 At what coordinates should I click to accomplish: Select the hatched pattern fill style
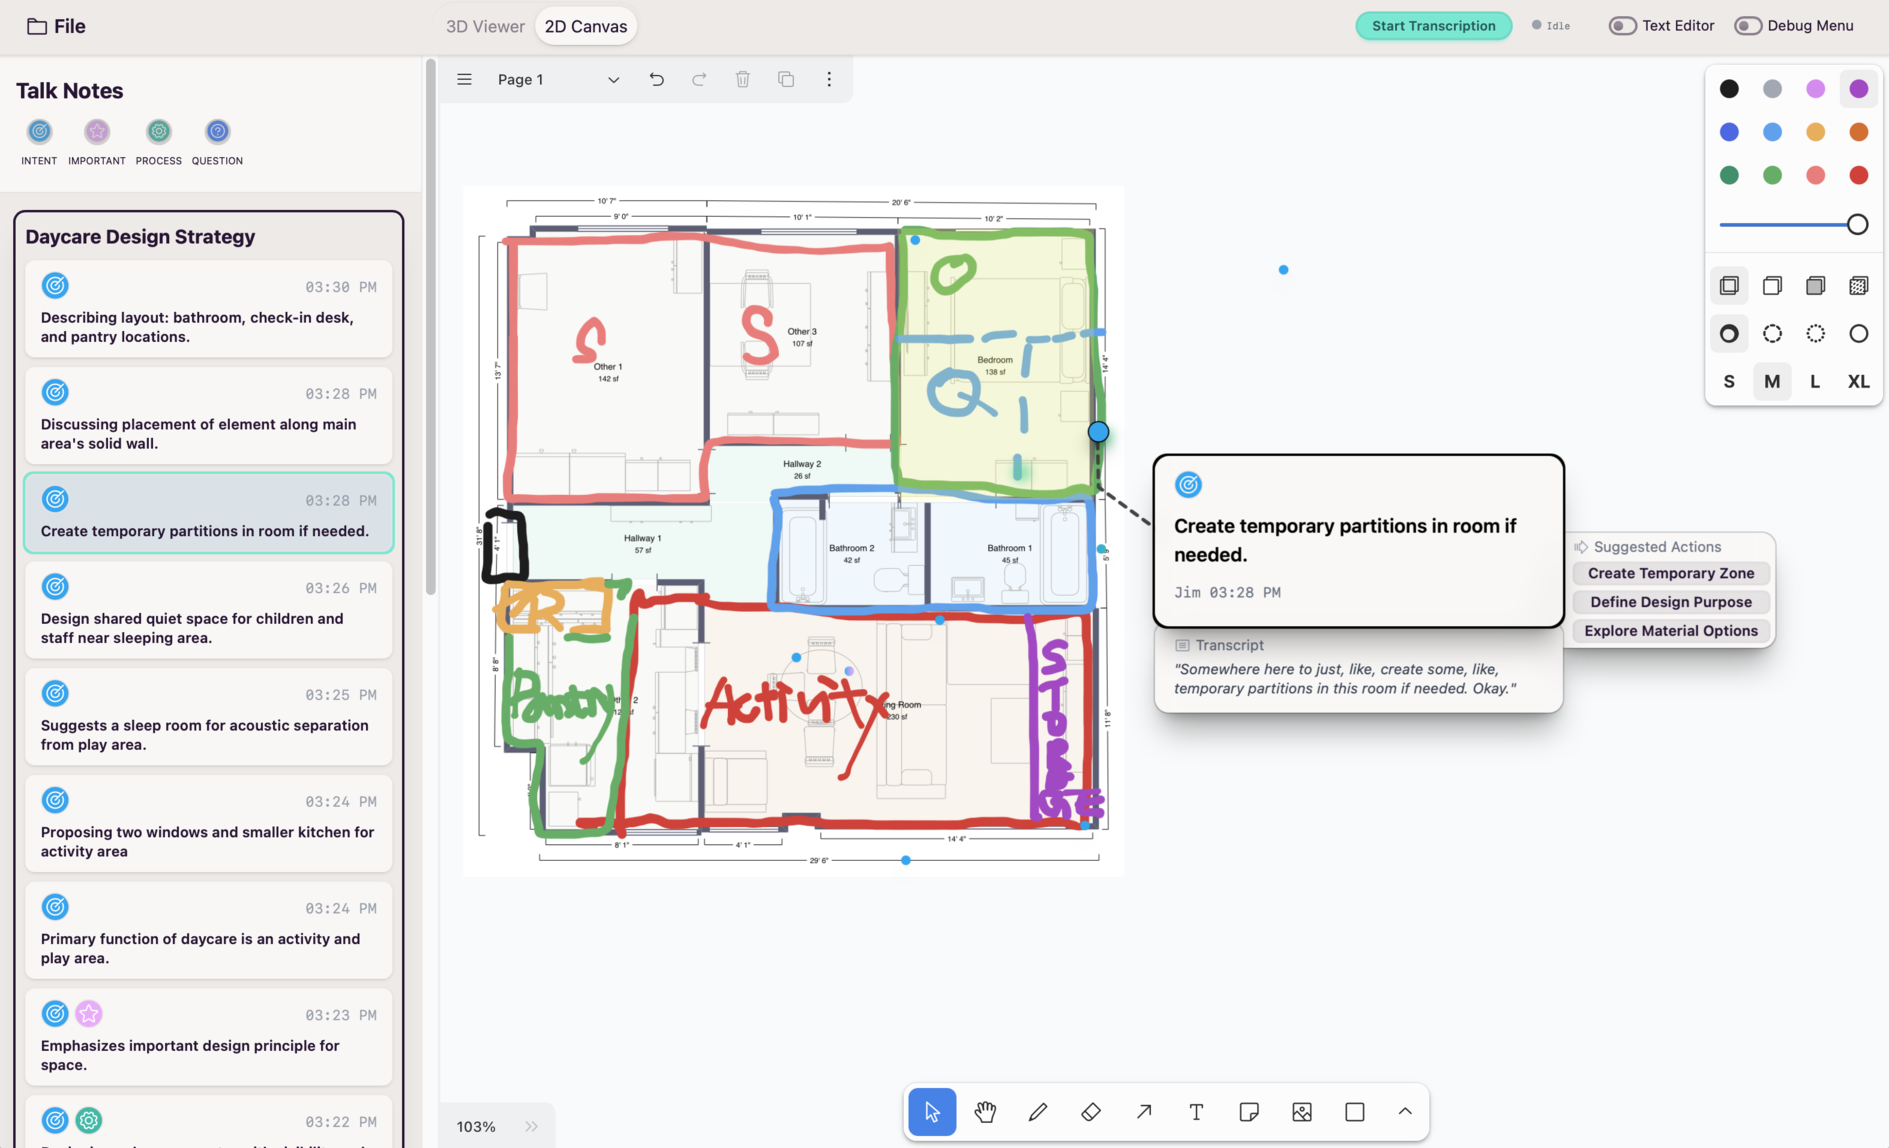point(1858,286)
